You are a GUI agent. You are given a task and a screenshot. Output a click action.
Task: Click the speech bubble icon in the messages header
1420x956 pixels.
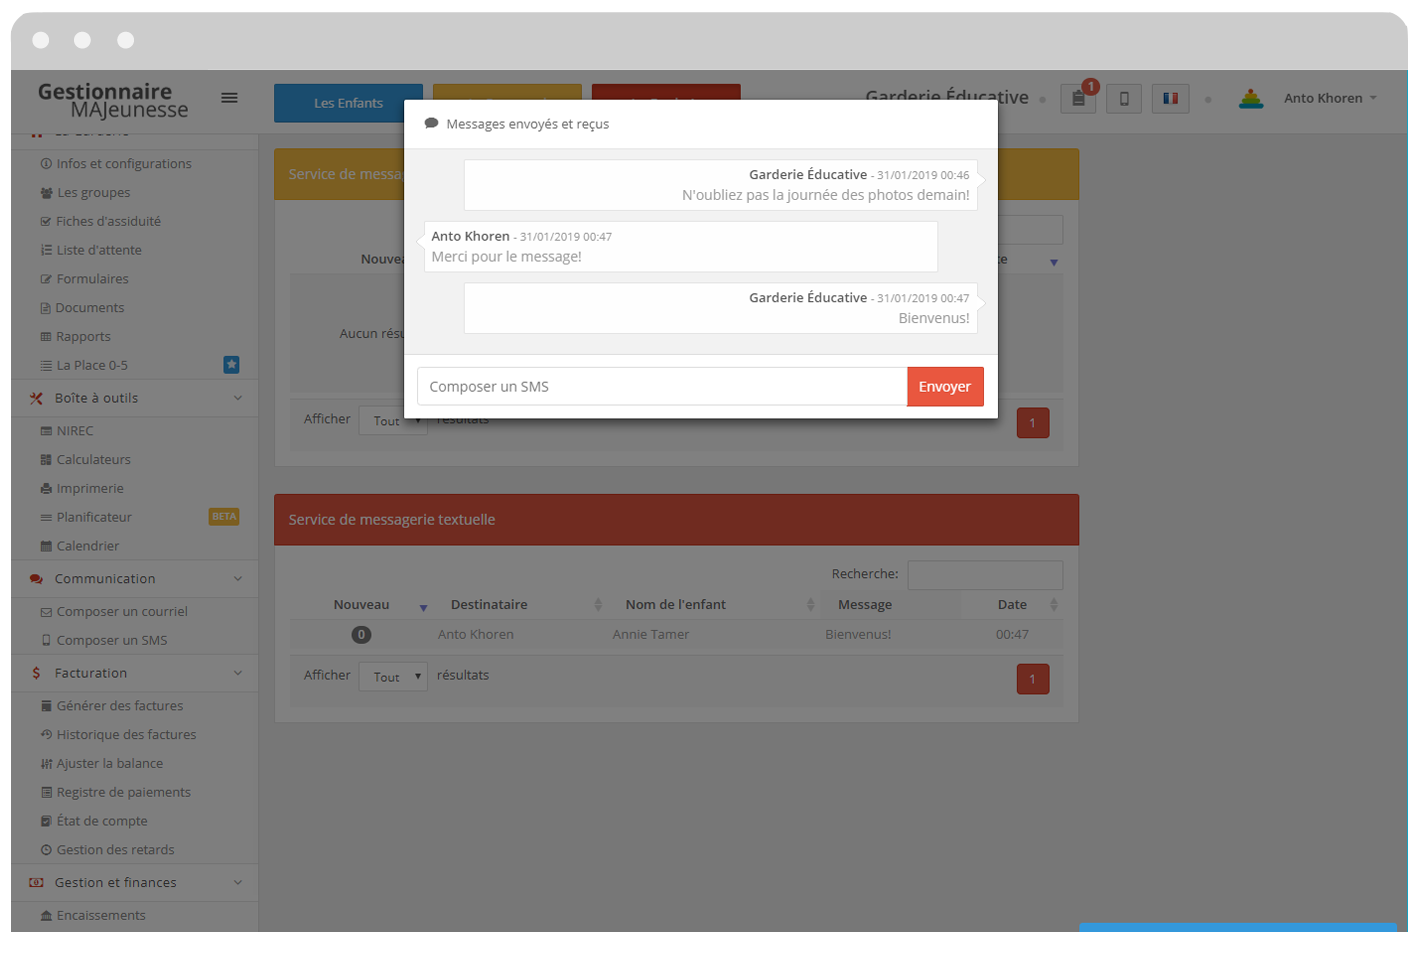tap(431, 124)
